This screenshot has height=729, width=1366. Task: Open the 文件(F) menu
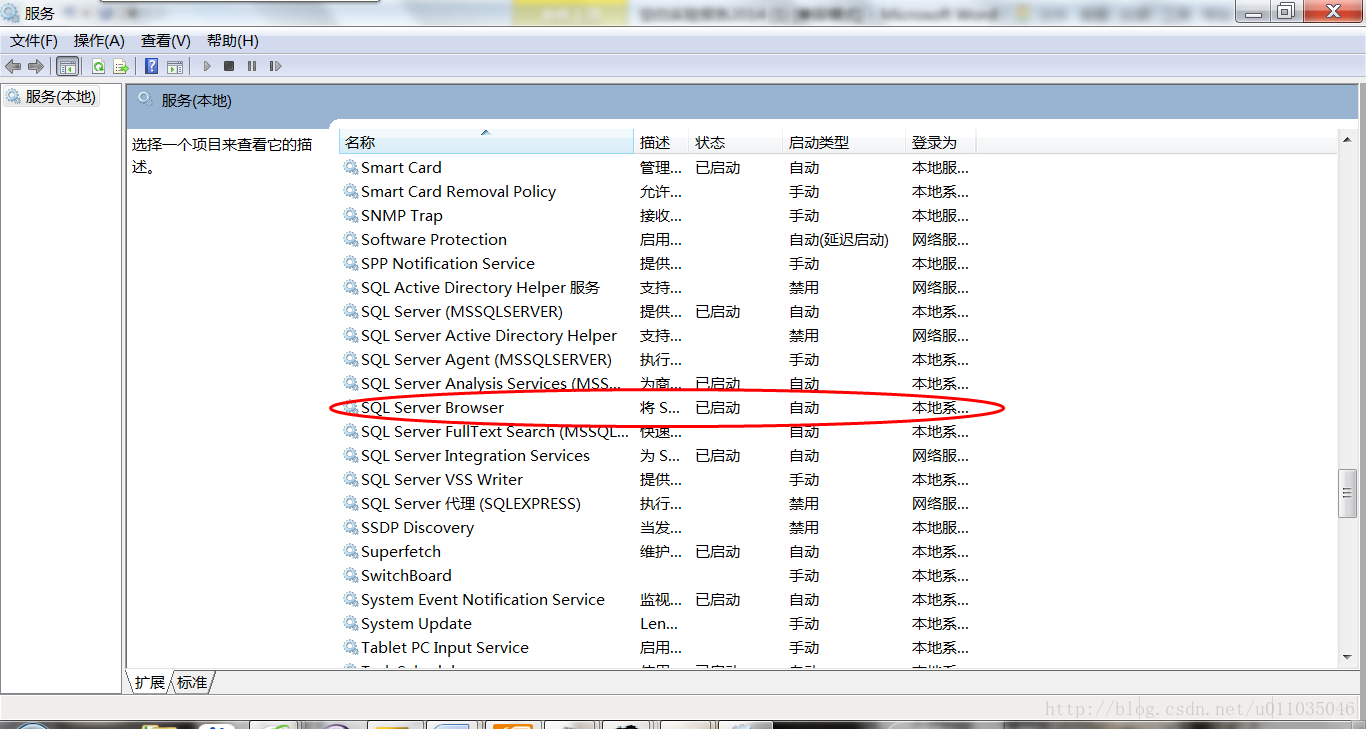(x=34, y=41)
